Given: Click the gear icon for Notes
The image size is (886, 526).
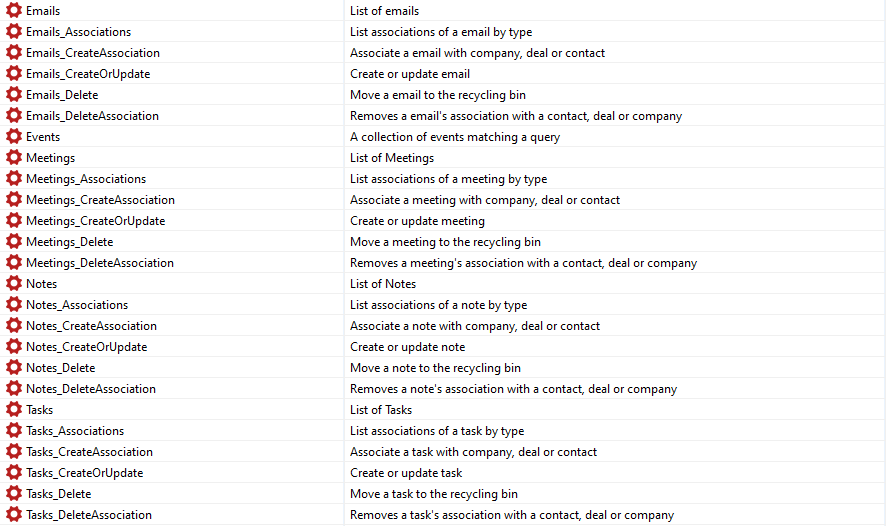Looking at the screenshot, I should click(x=14, y=284).
